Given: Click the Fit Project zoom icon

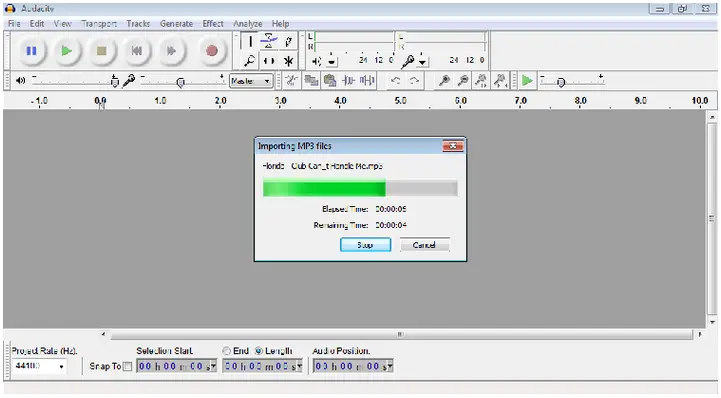Looking at the screenshot, I should pyautogui.click(x=500, y=81).
